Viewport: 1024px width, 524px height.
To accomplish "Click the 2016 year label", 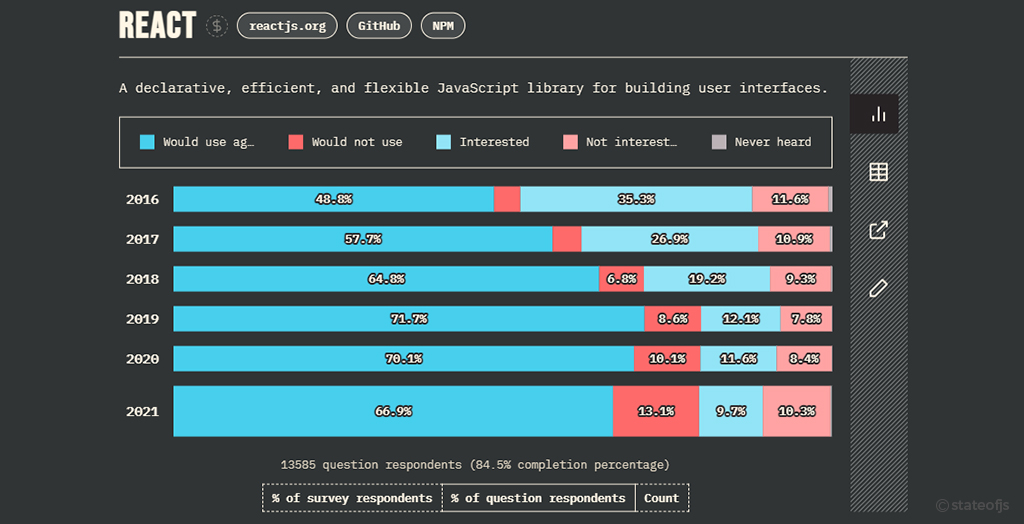I will 142,199.
